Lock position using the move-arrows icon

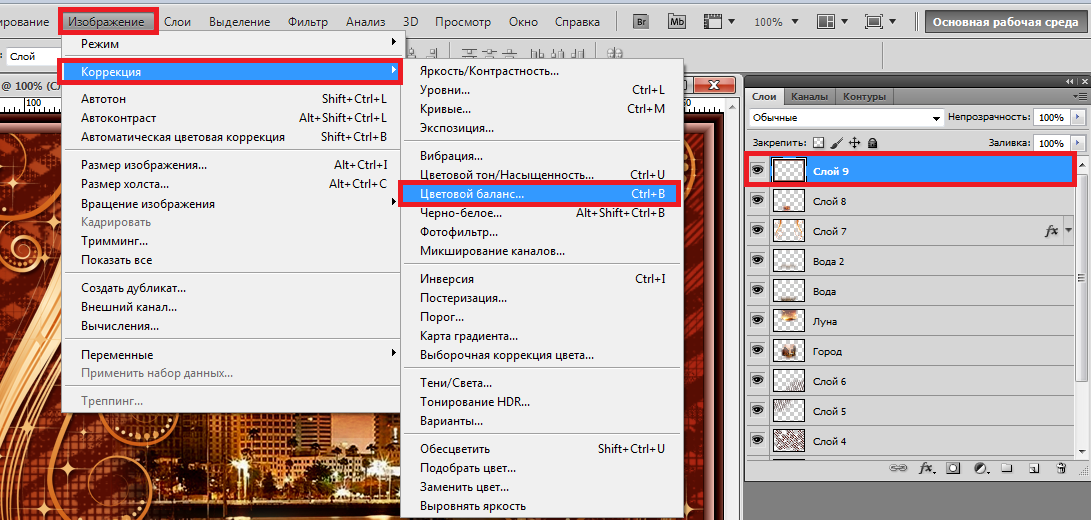tap(855, 143)
